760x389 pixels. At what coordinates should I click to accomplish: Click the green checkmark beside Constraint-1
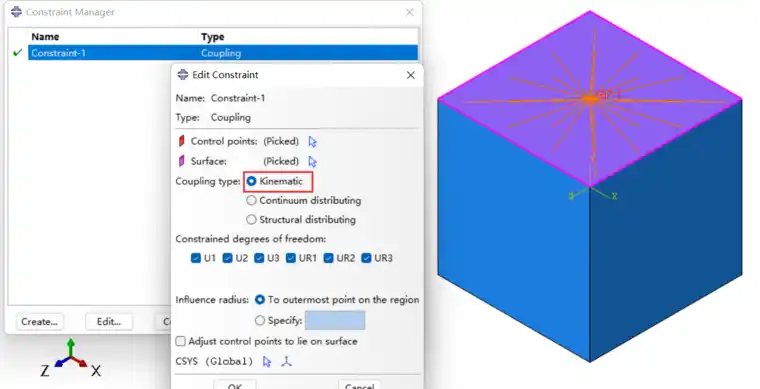[x=17, y=52]
